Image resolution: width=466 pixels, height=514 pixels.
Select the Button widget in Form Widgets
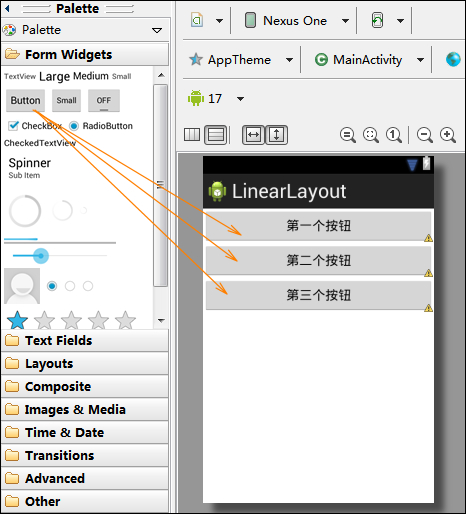pyautogui.click(x=25, y=100)
